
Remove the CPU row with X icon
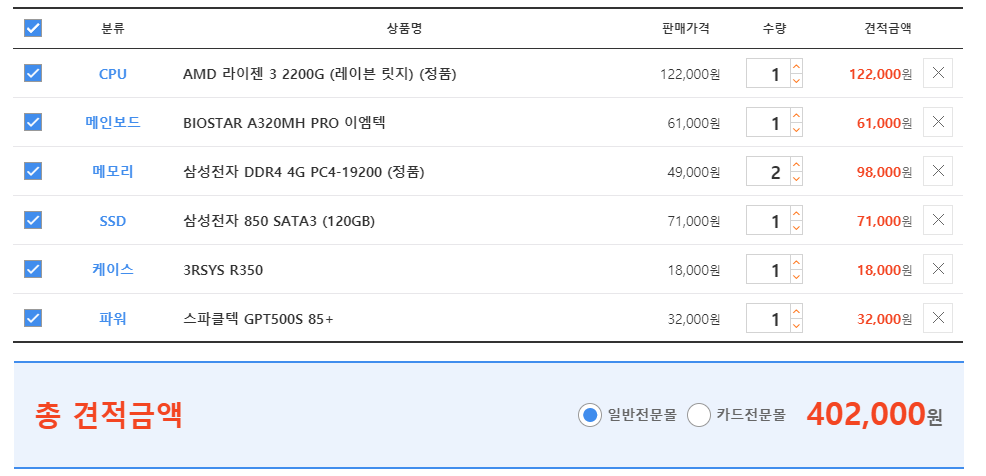(938, 73)
